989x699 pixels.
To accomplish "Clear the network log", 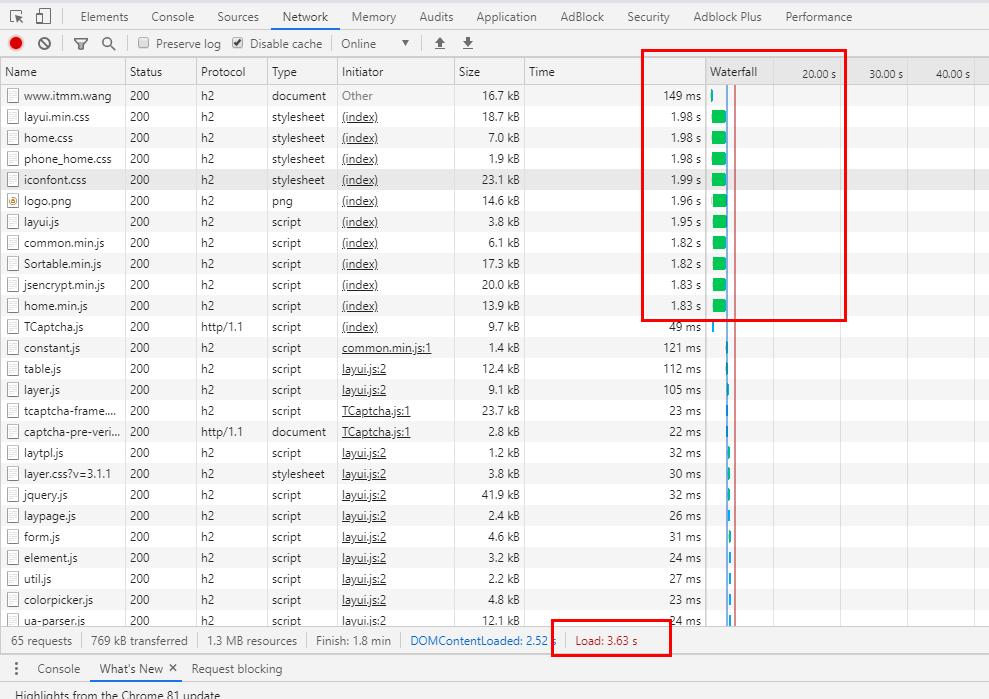I will click(x=44, y=44).
